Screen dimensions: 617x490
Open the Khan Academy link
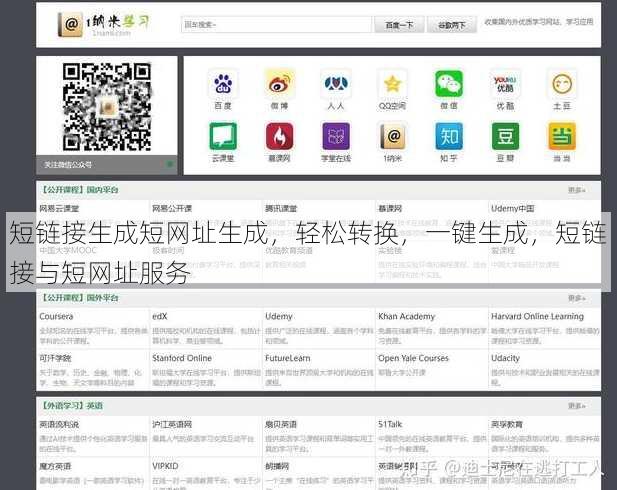coord(406,316)
